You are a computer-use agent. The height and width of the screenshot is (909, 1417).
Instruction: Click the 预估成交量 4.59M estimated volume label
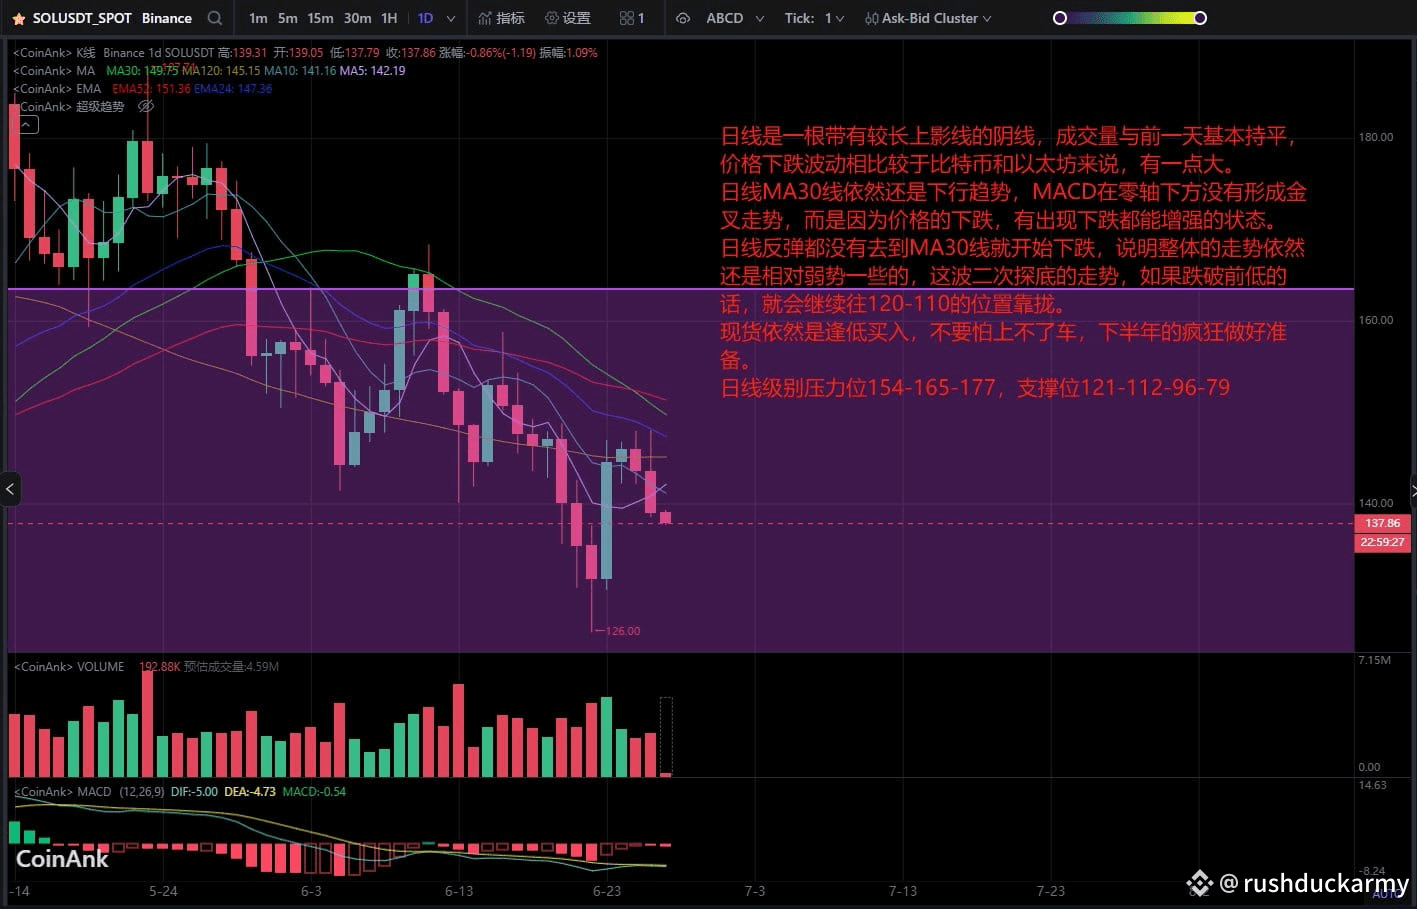[x=231, y=667]
